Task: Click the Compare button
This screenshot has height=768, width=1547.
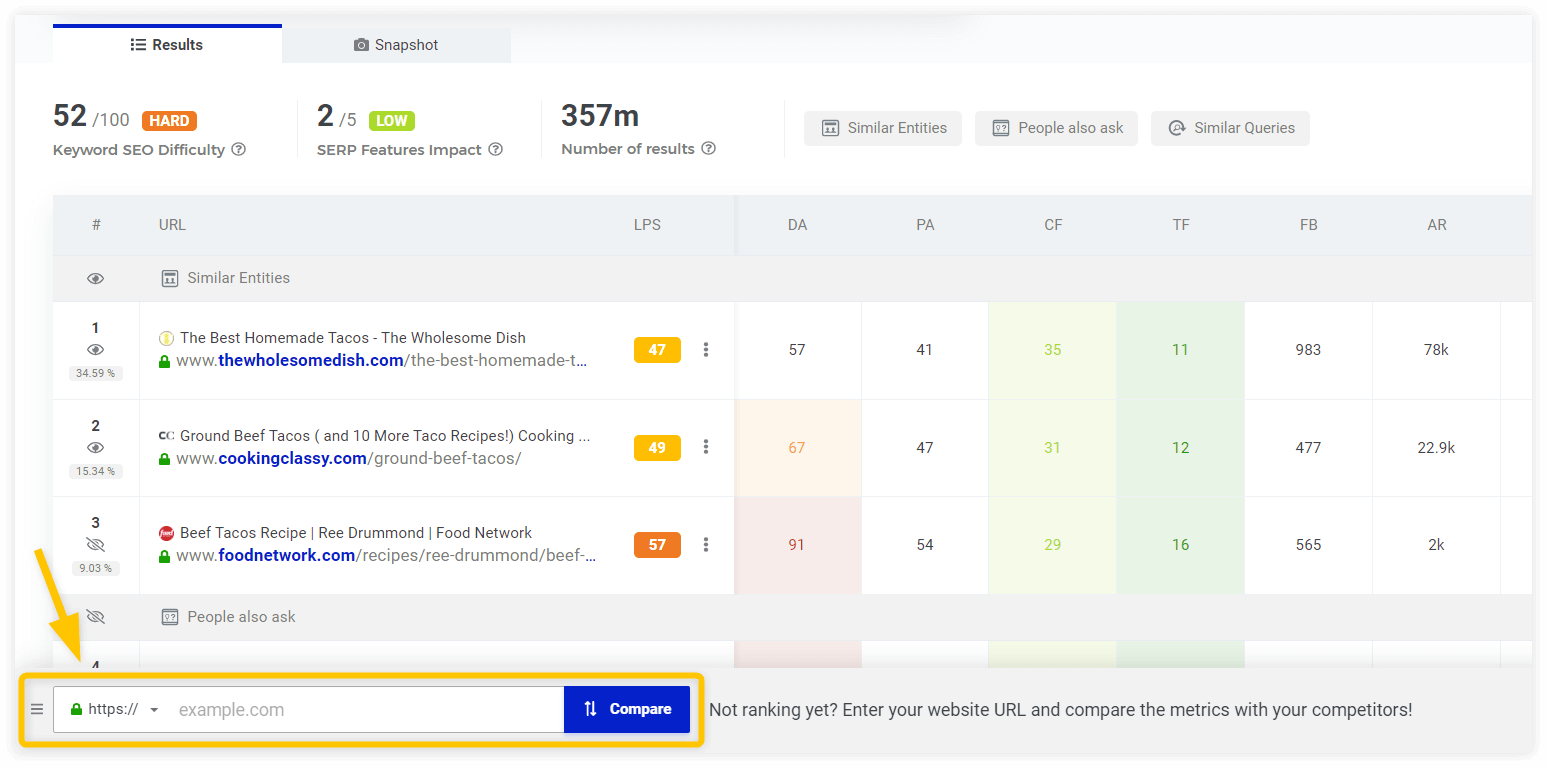Action: (x=627, y=709)
